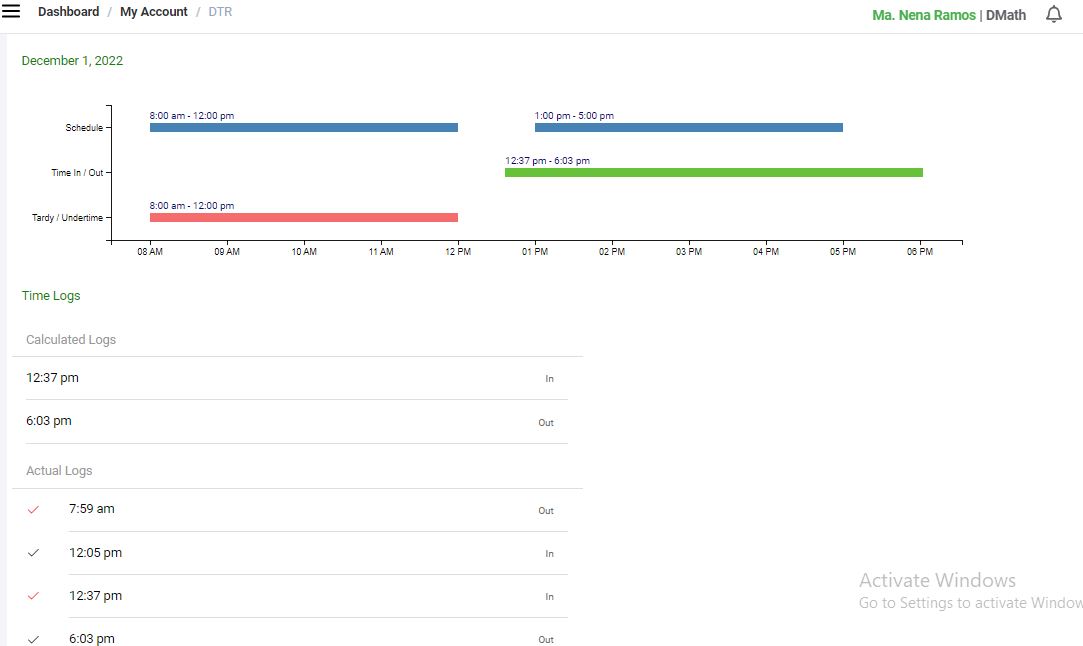Click the checkmark beside 6:03 pm actual log
Image resolution: width=1083 pixels, height=646 pixels.
[34, 639]
